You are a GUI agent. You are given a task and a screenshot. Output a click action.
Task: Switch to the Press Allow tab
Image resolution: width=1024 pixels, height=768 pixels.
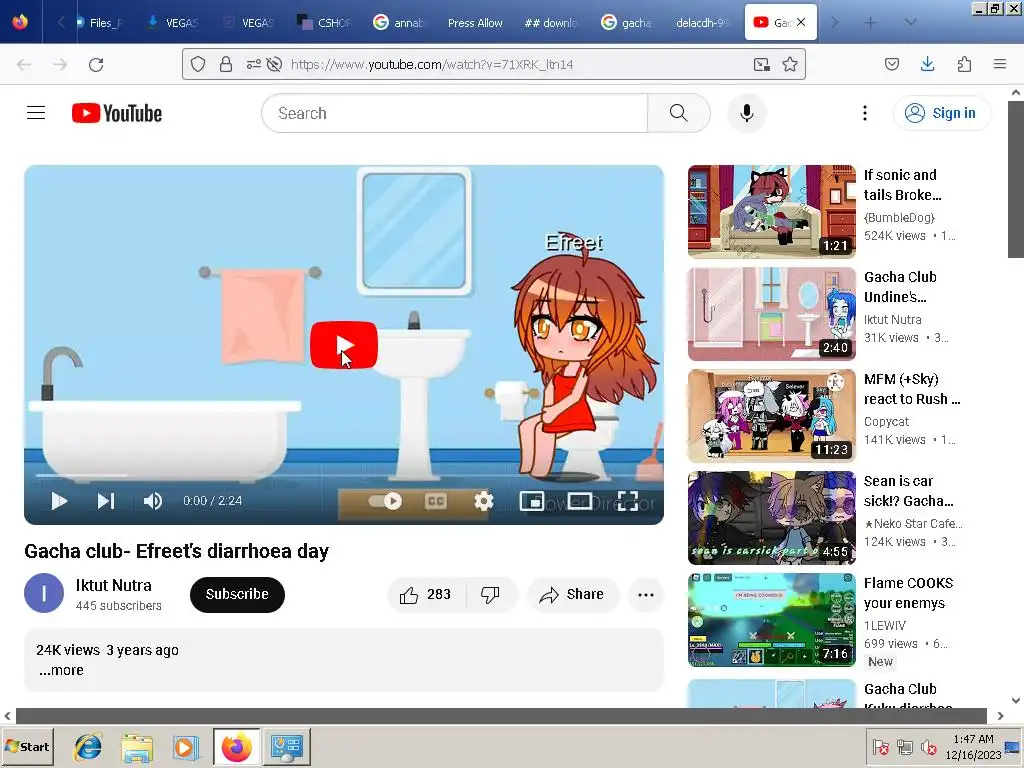[475, 23]
